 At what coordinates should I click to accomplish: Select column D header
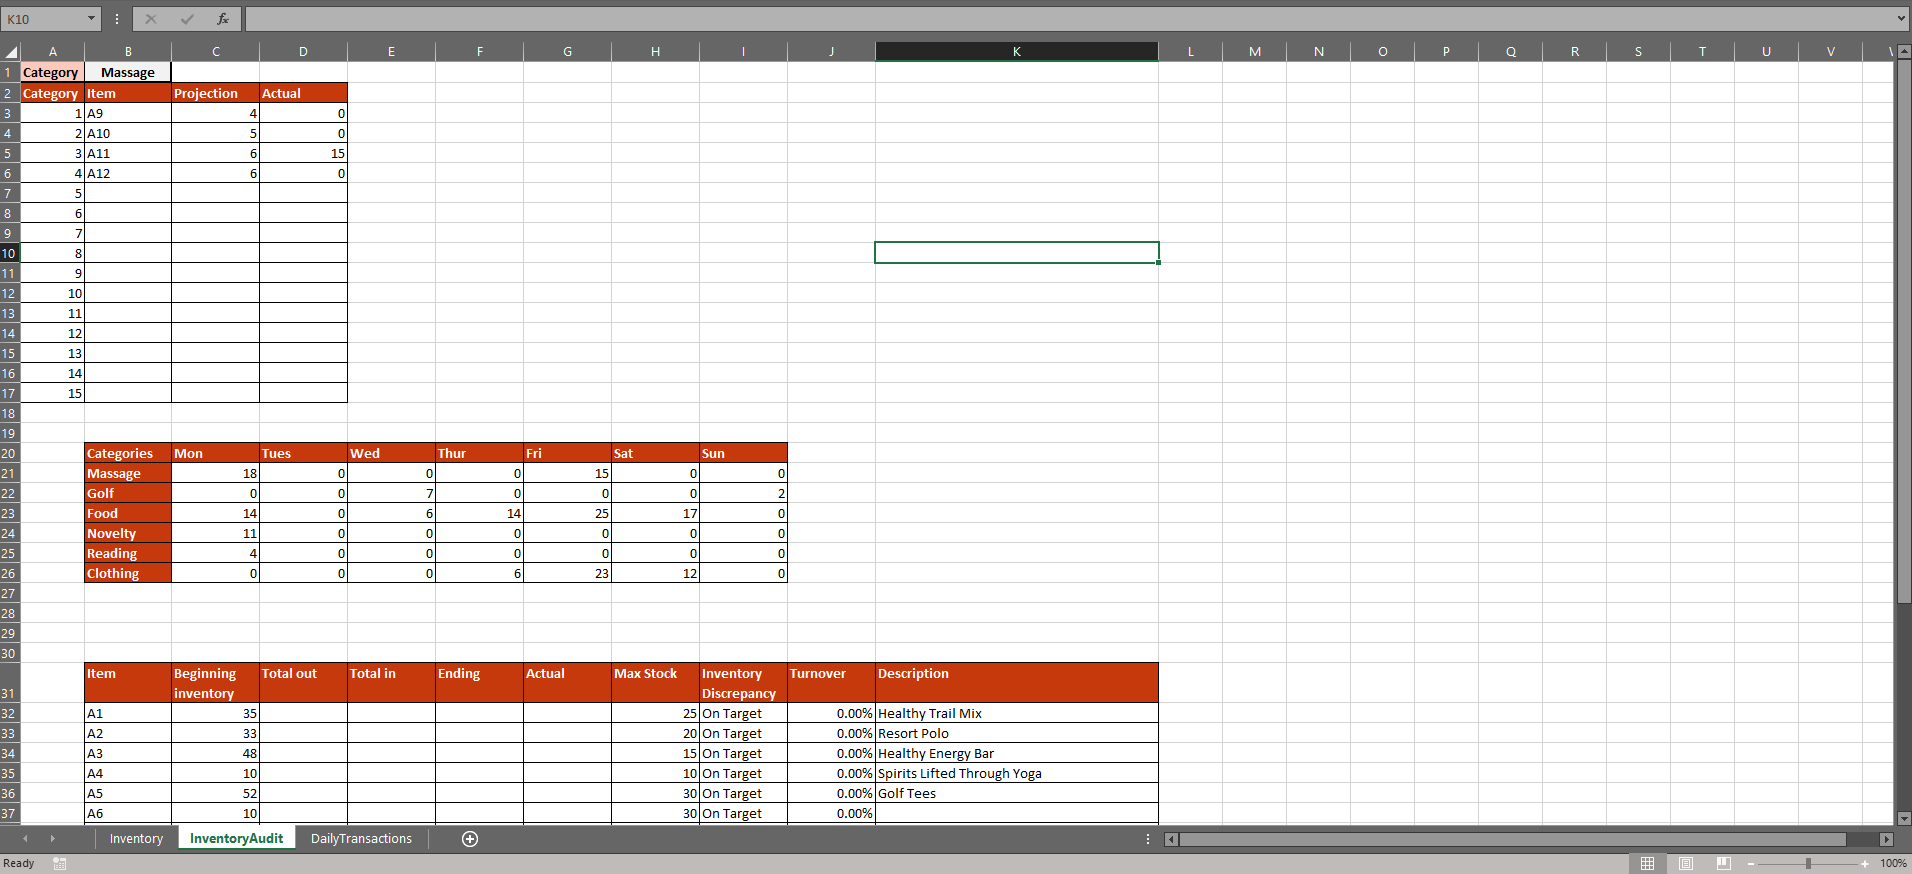click(x=303, y=52)
